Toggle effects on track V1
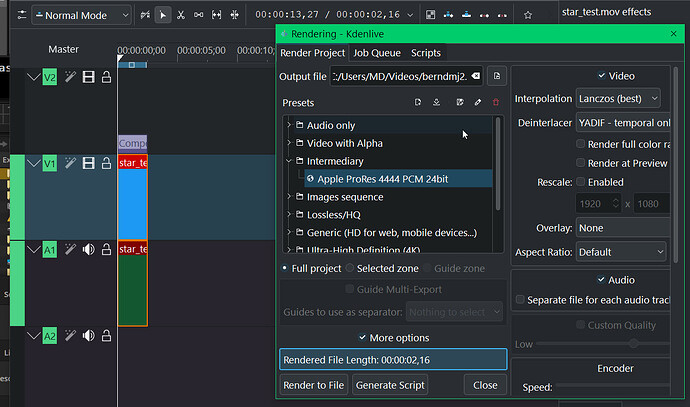The height and width of the screenshot is (407, 690). click(x=70, y=163)
